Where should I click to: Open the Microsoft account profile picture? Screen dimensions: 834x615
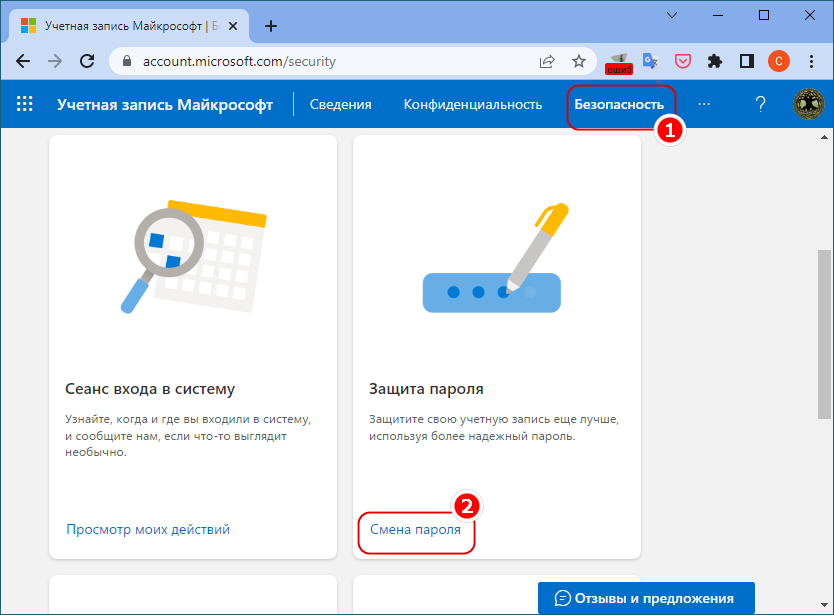tap(808, 104)
